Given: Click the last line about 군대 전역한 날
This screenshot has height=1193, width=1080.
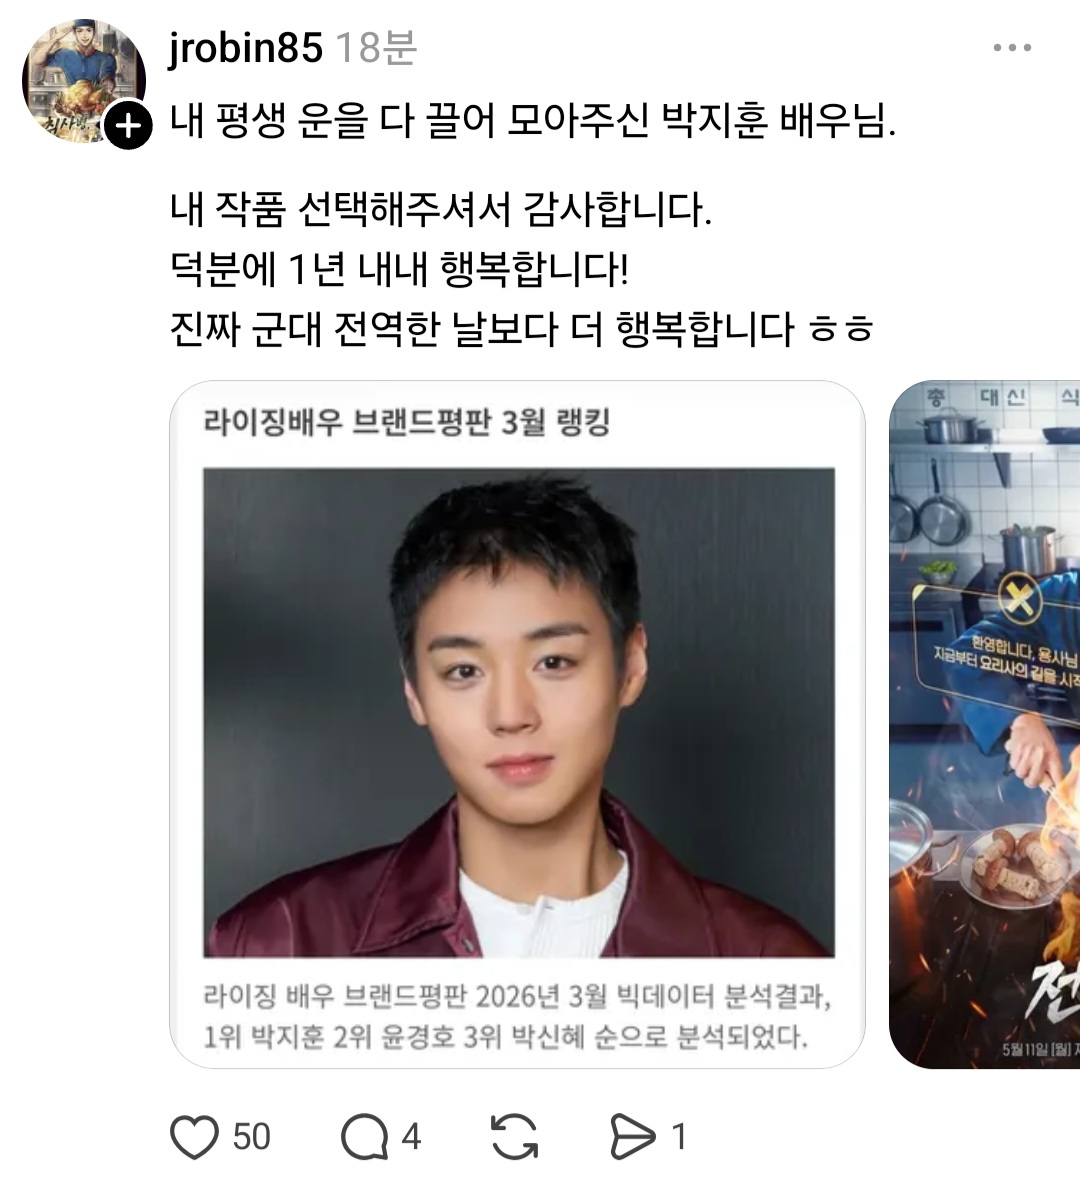Looking at the screenshot, I should (x=521, y=329).
